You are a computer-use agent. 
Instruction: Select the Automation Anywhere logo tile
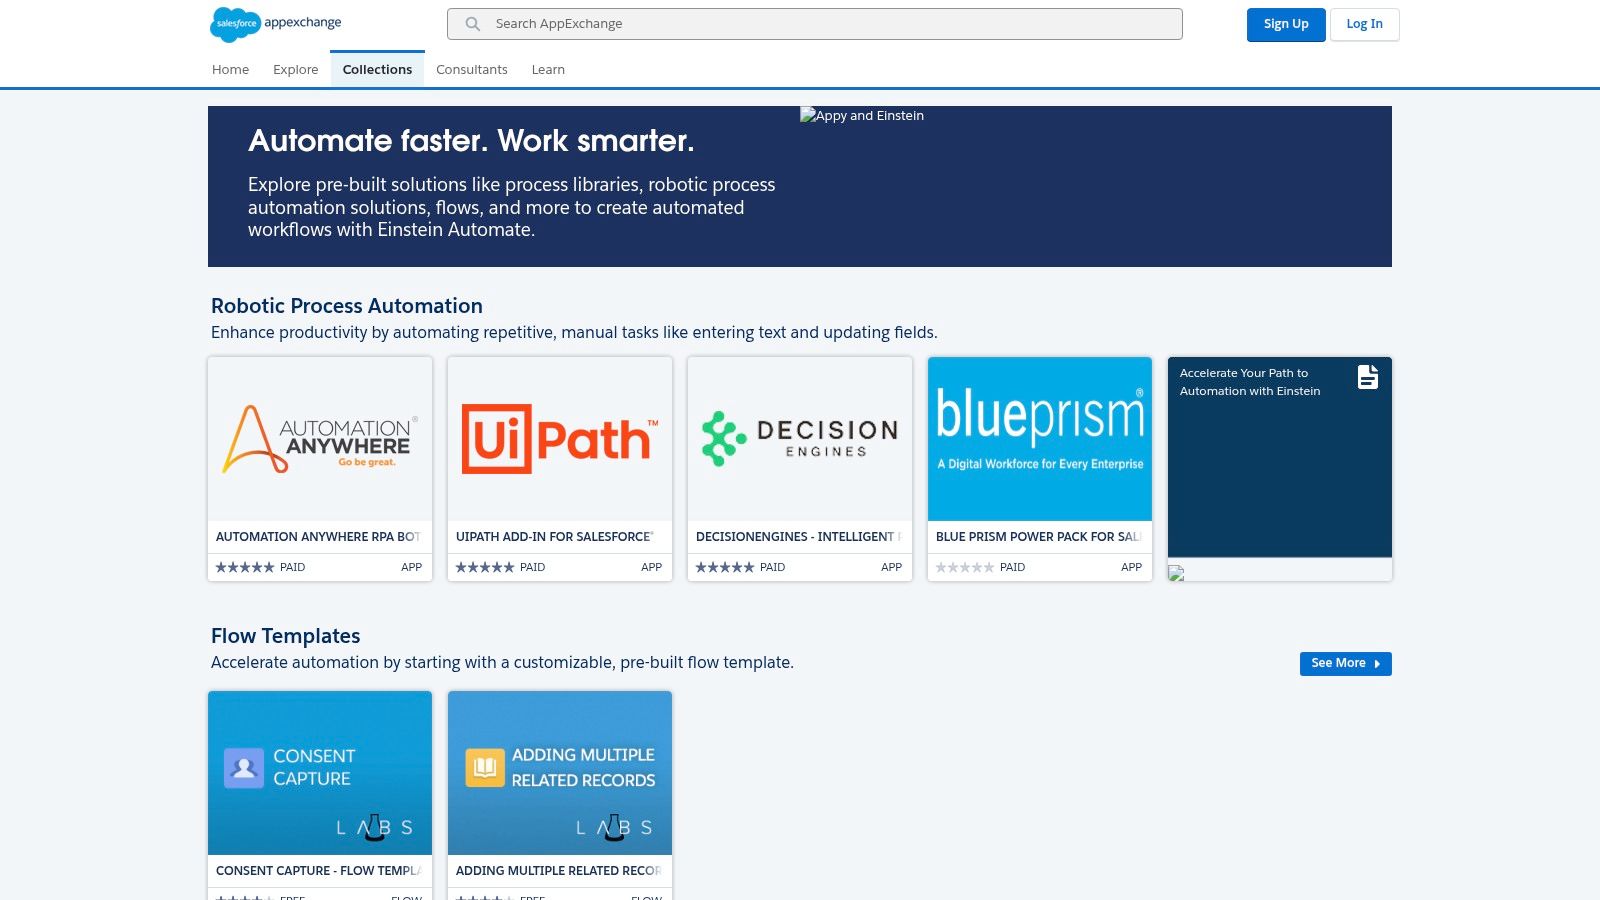319,438
